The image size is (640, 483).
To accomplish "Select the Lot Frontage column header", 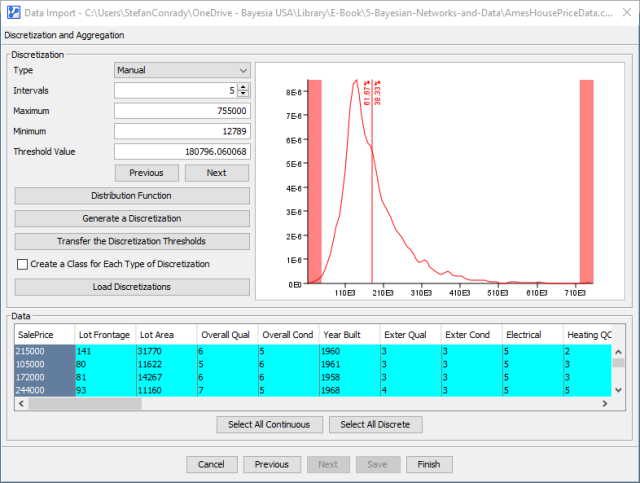I will [105, 335].
